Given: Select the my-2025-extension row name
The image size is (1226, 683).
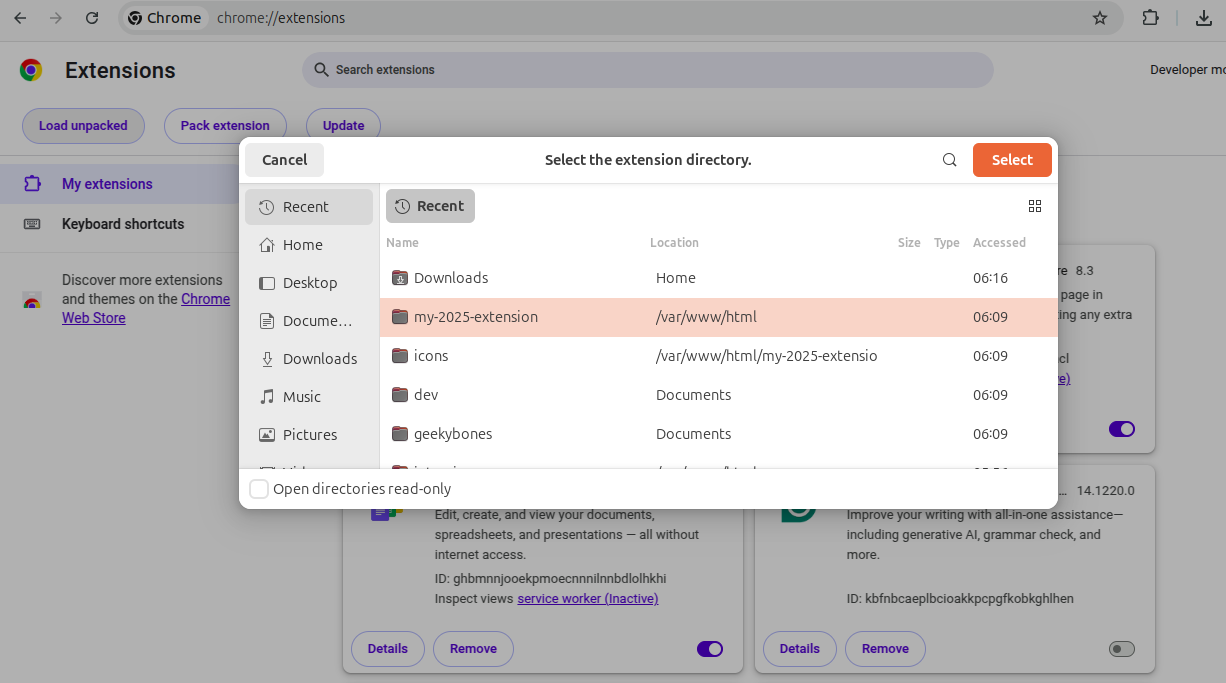Looking at the screenshot, I should click(476, 317).
